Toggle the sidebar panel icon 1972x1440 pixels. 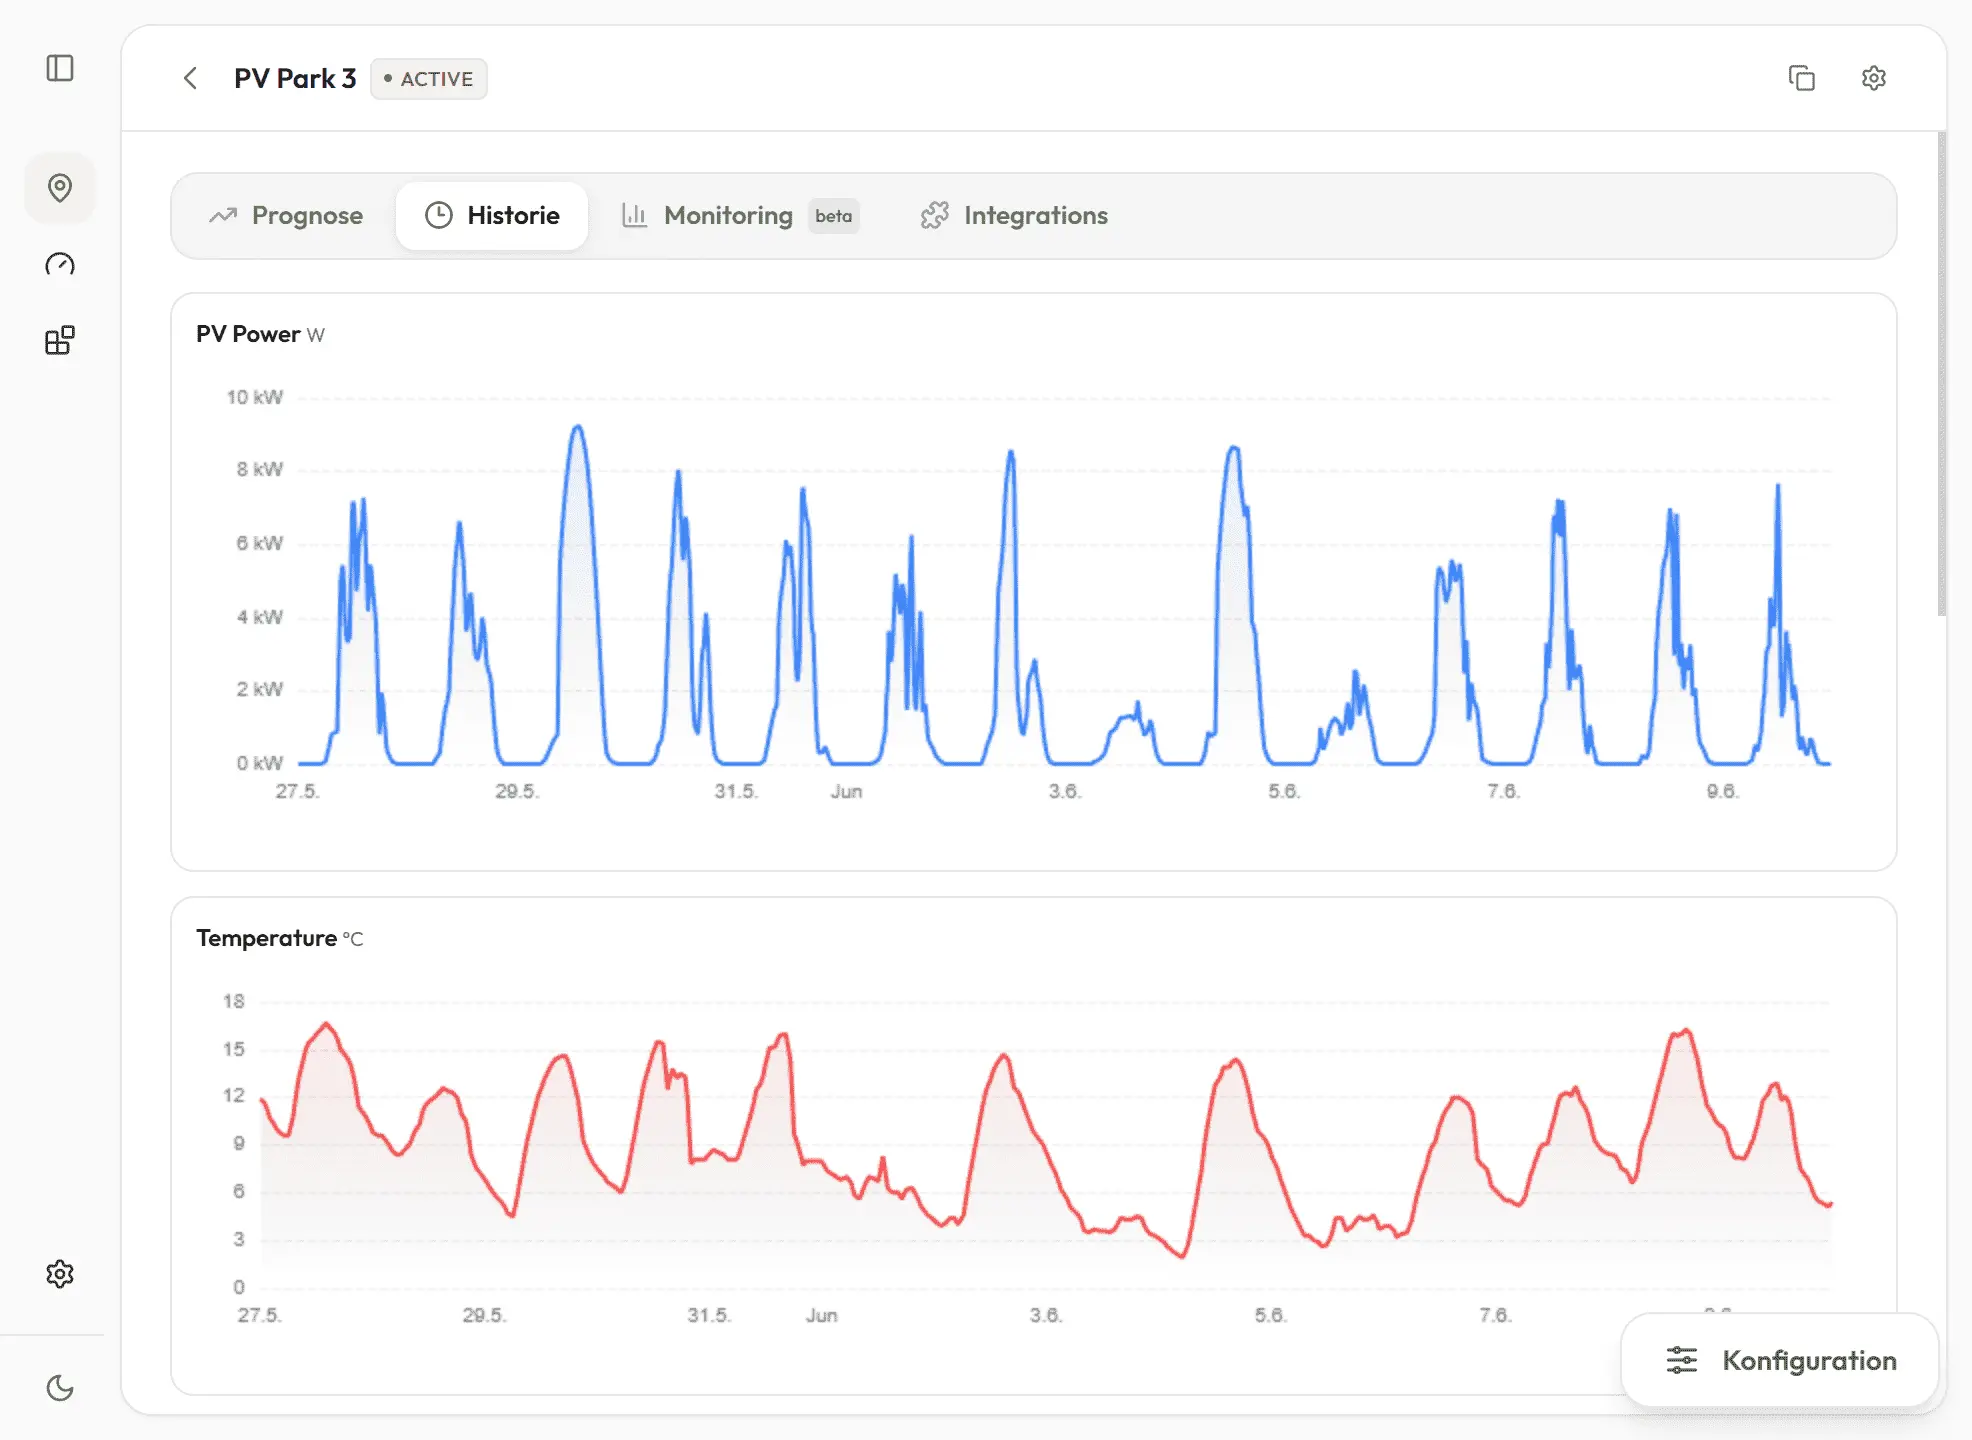[x=60, y=68]
